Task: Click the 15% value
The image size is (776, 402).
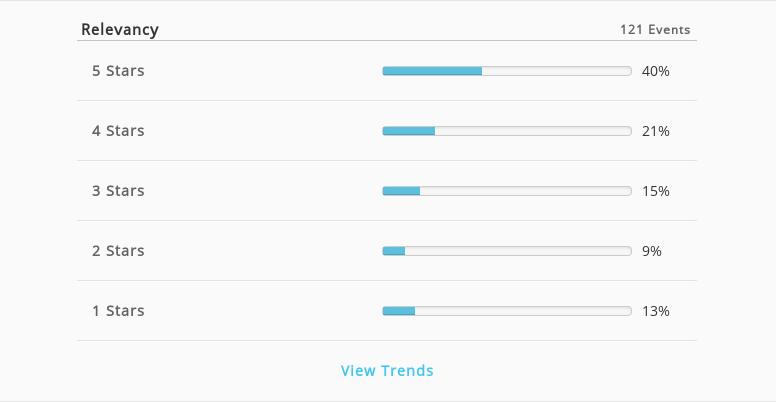Action: (x=656, y=191)
